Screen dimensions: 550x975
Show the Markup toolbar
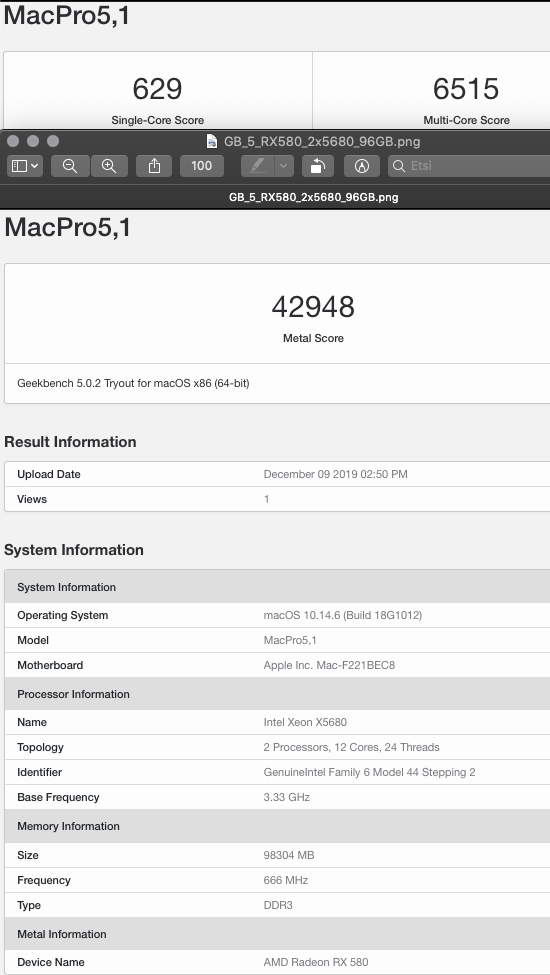[x=362, y=166]
